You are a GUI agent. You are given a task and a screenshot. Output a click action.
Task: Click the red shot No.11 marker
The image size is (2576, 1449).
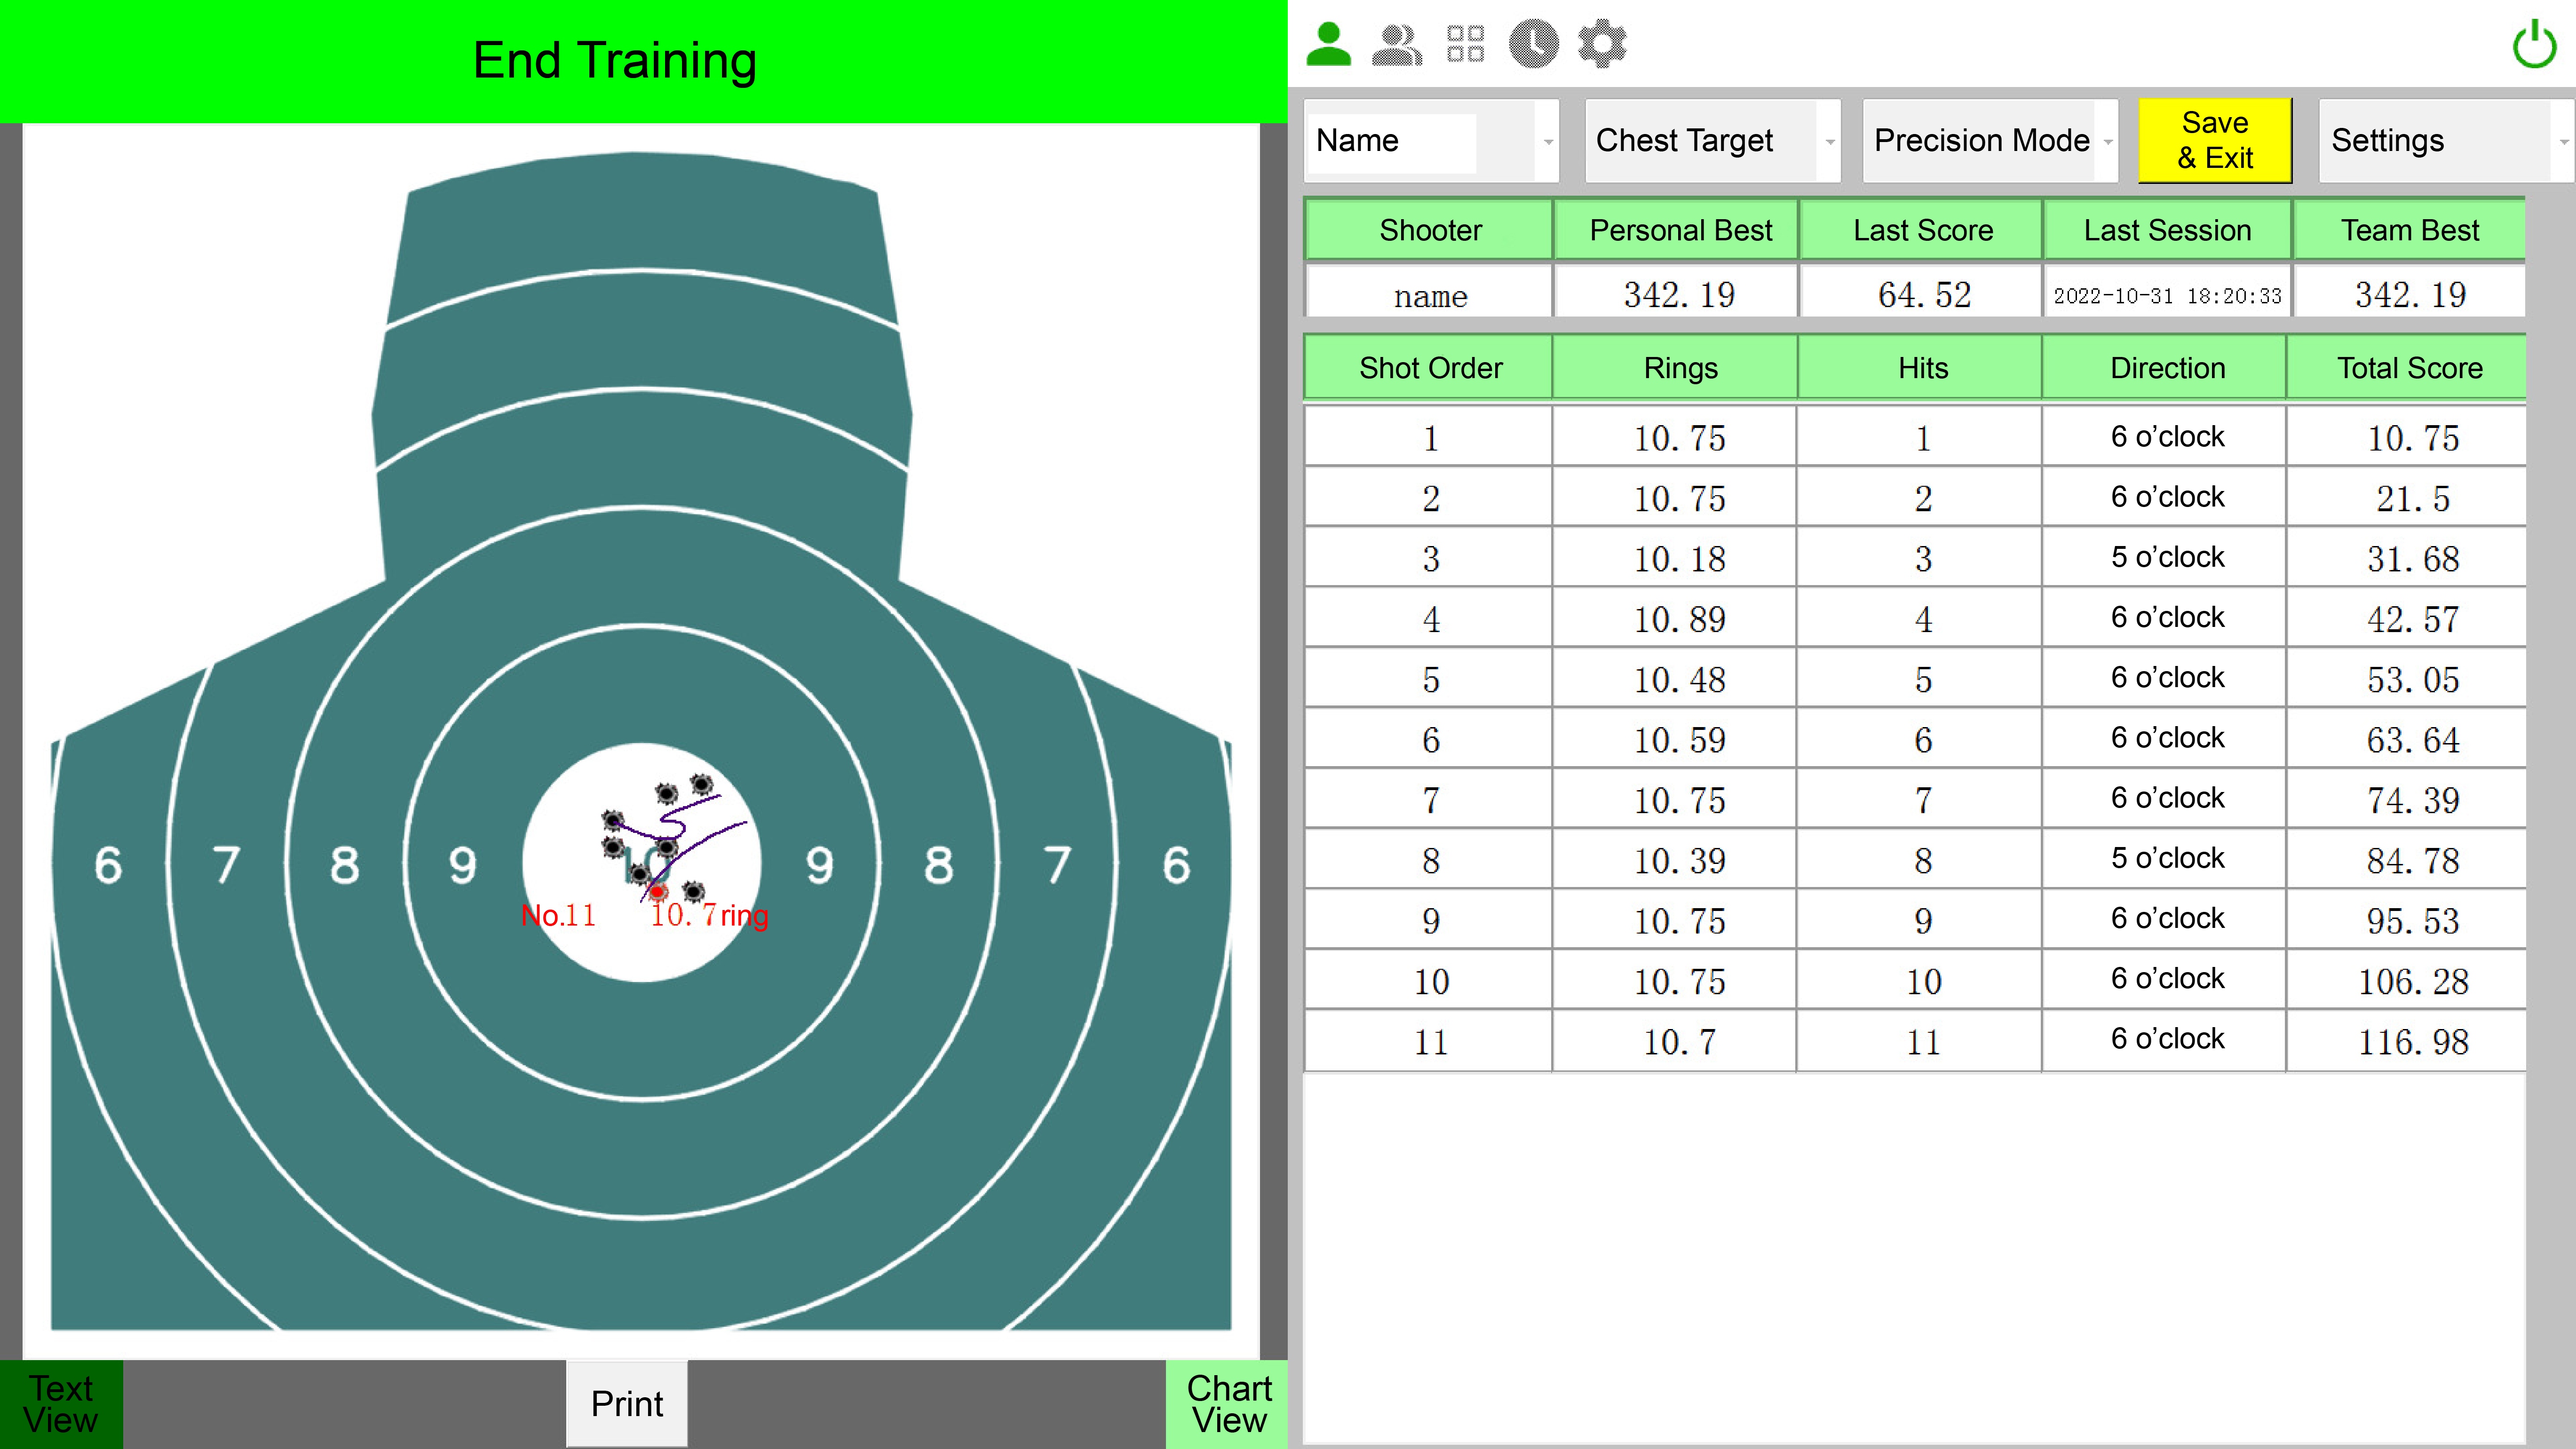(657, 891)
